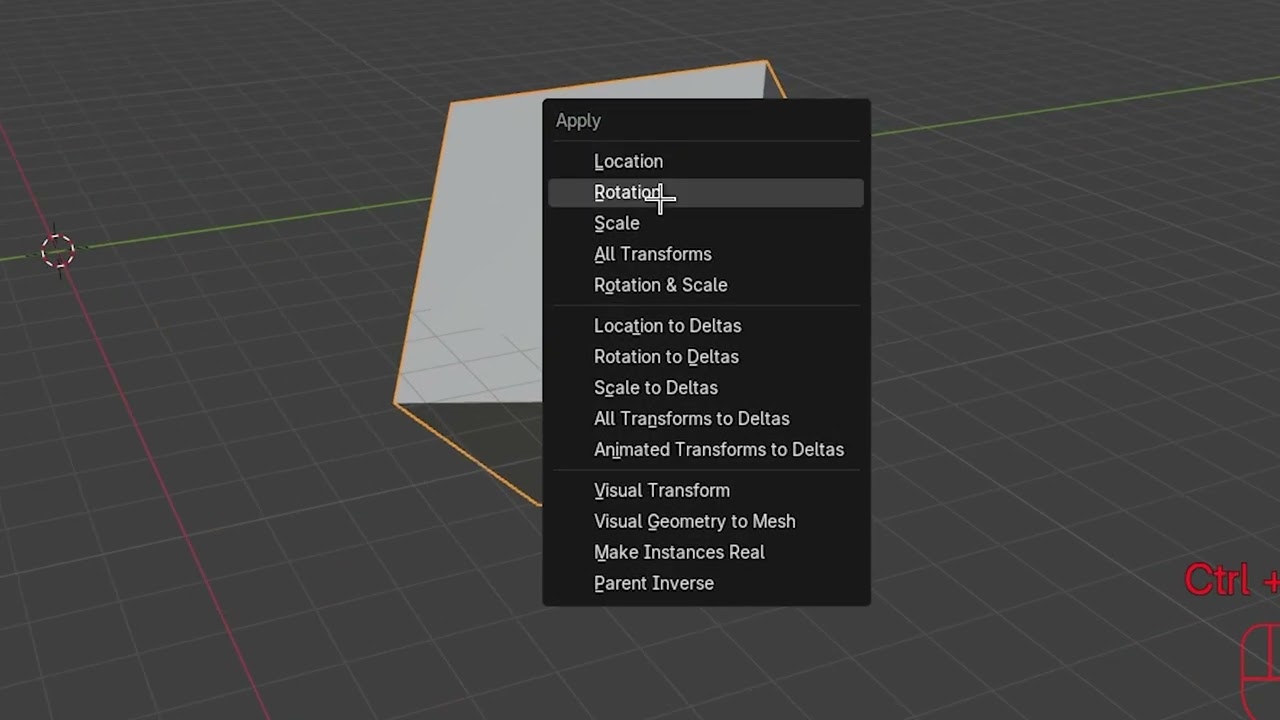Choose Scale to Deltas
The image size is (1280, 720).
point(705,388)
